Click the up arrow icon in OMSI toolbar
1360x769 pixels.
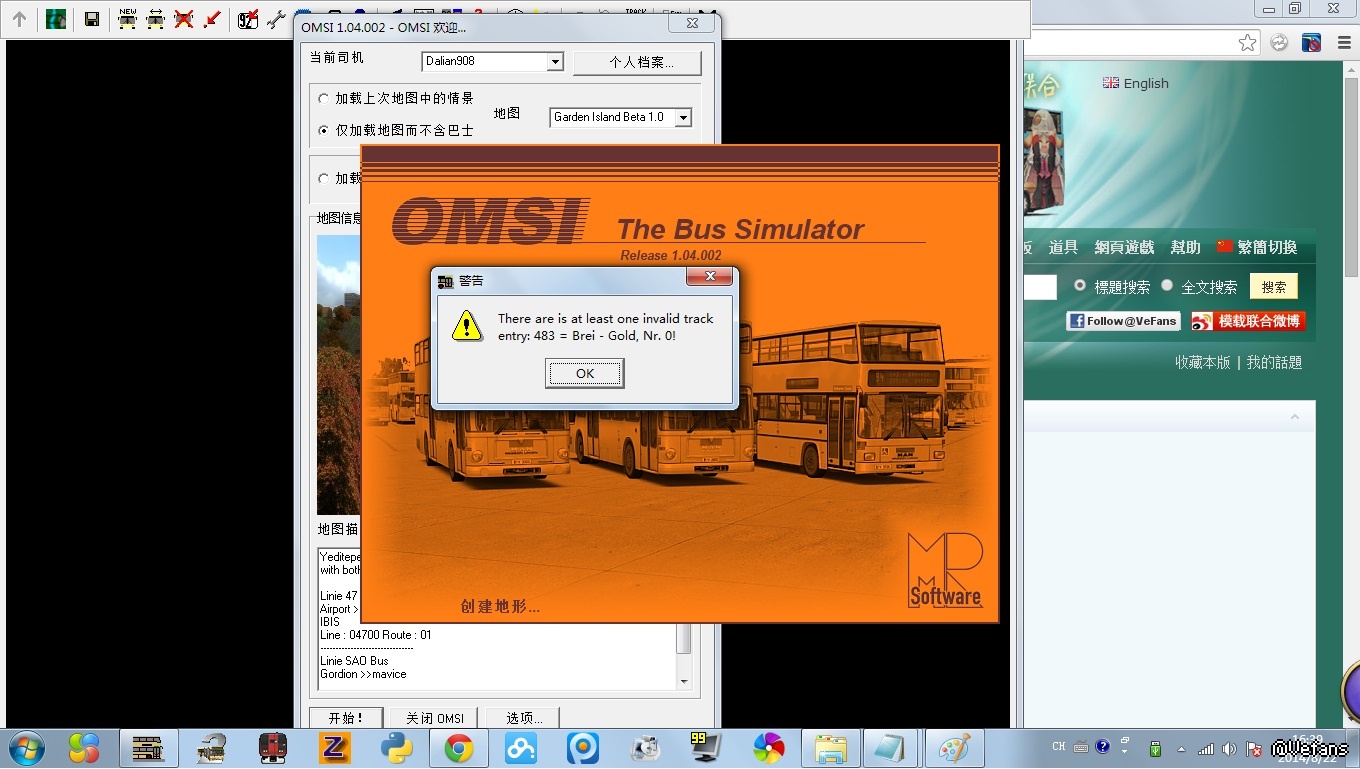point(19,19)
